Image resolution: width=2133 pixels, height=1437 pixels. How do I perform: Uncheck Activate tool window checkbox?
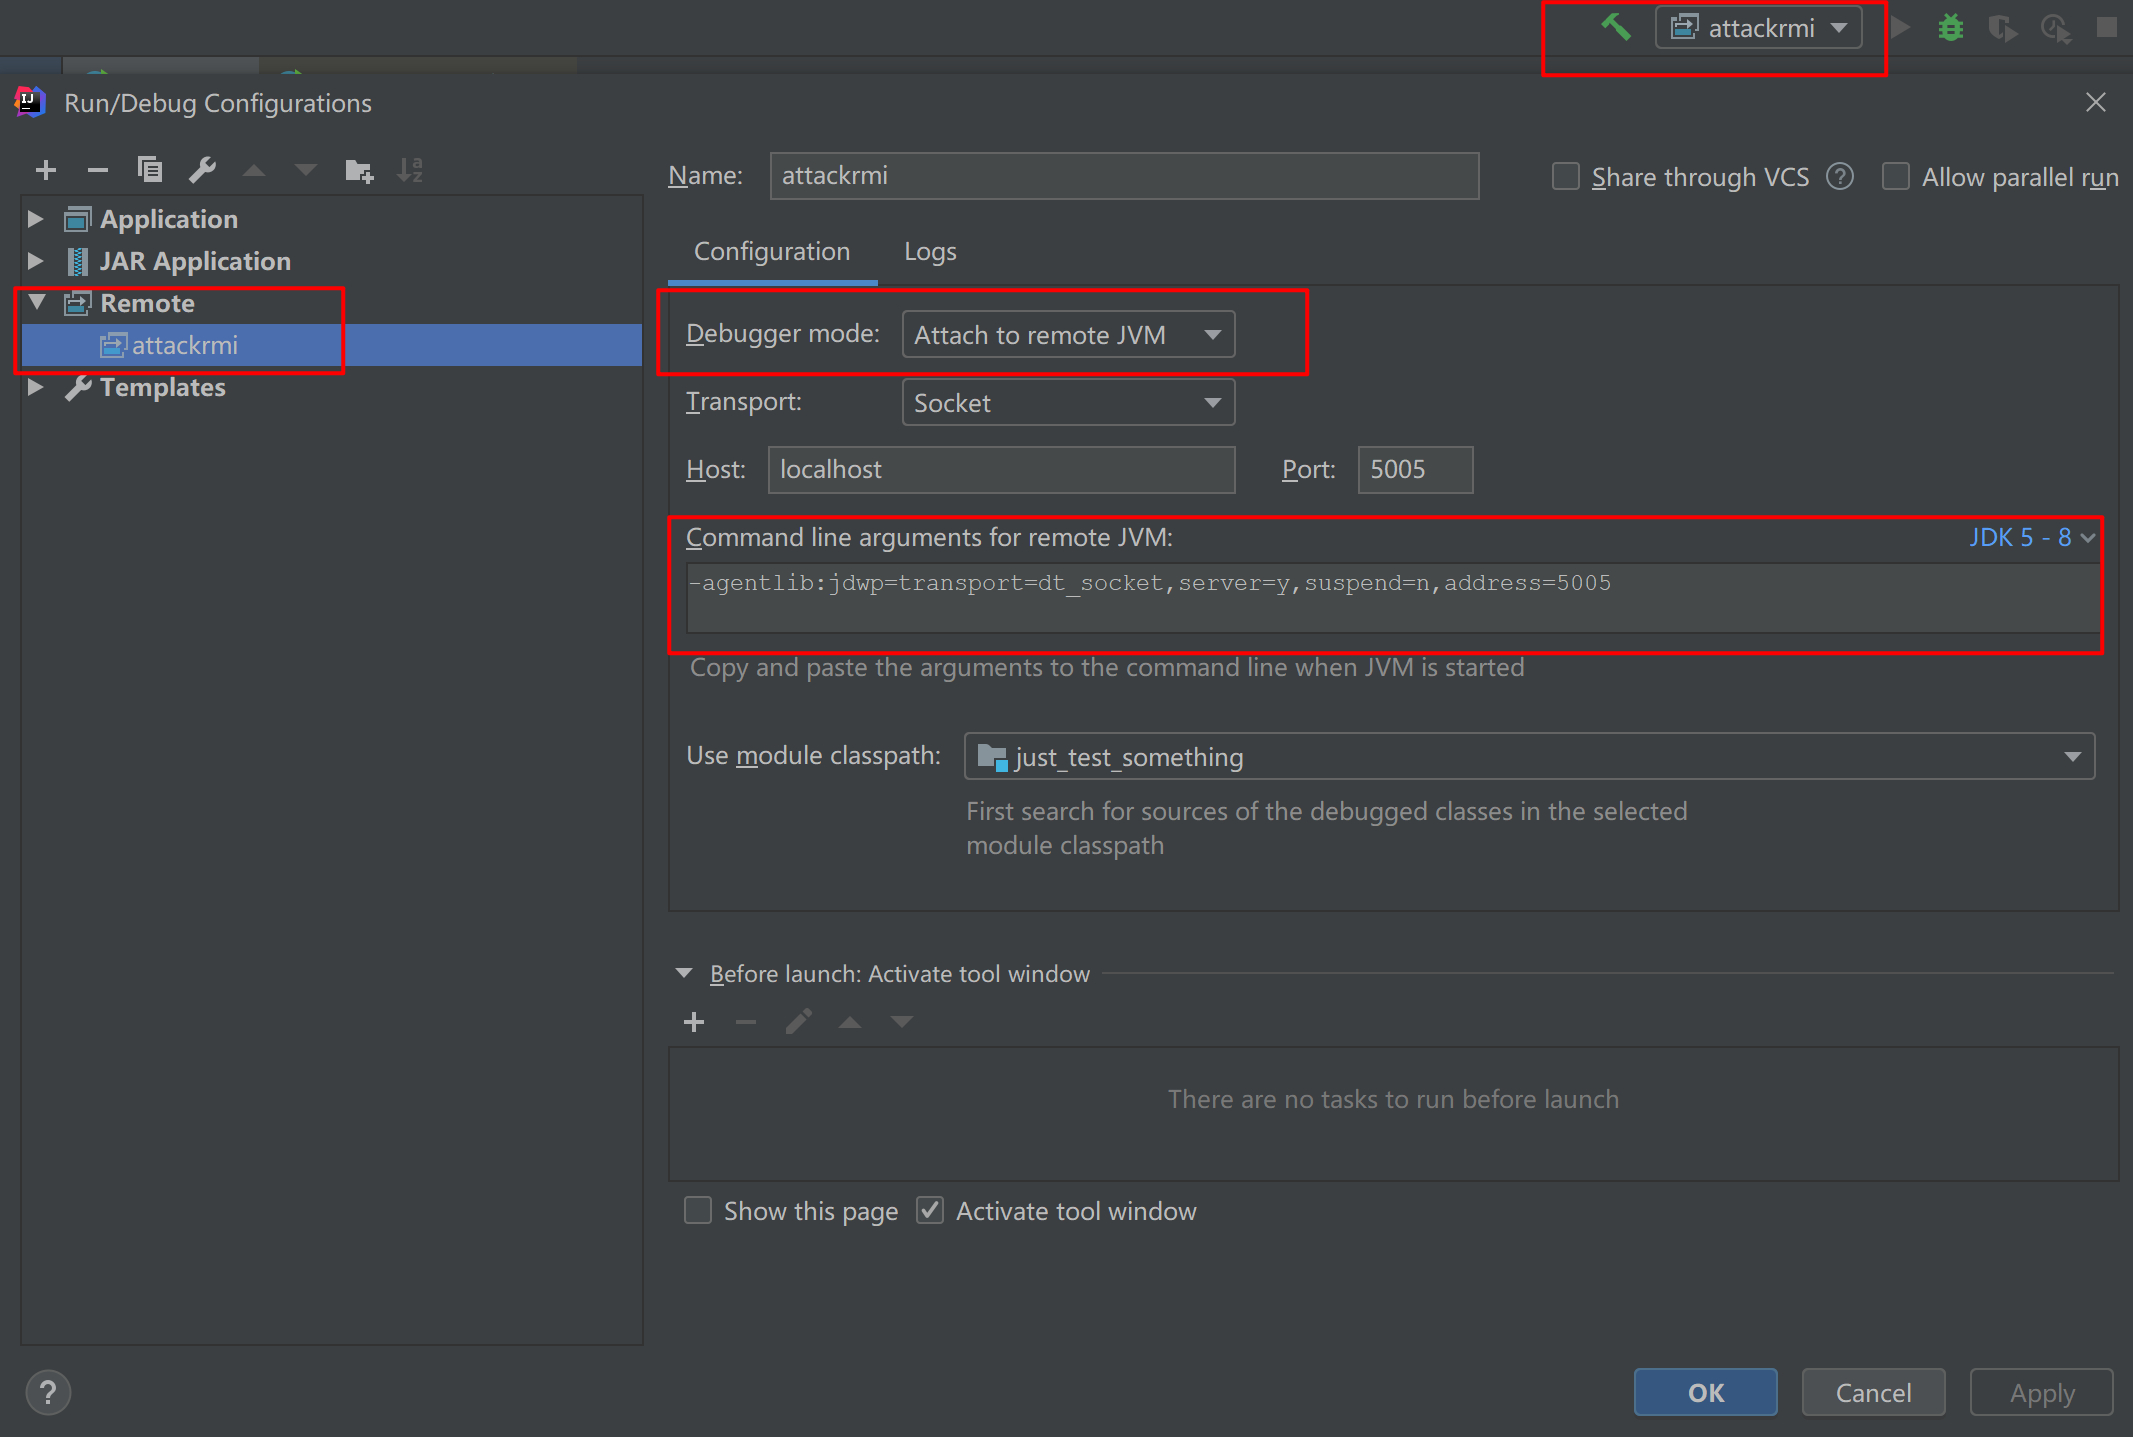(x=930, y=1211)
